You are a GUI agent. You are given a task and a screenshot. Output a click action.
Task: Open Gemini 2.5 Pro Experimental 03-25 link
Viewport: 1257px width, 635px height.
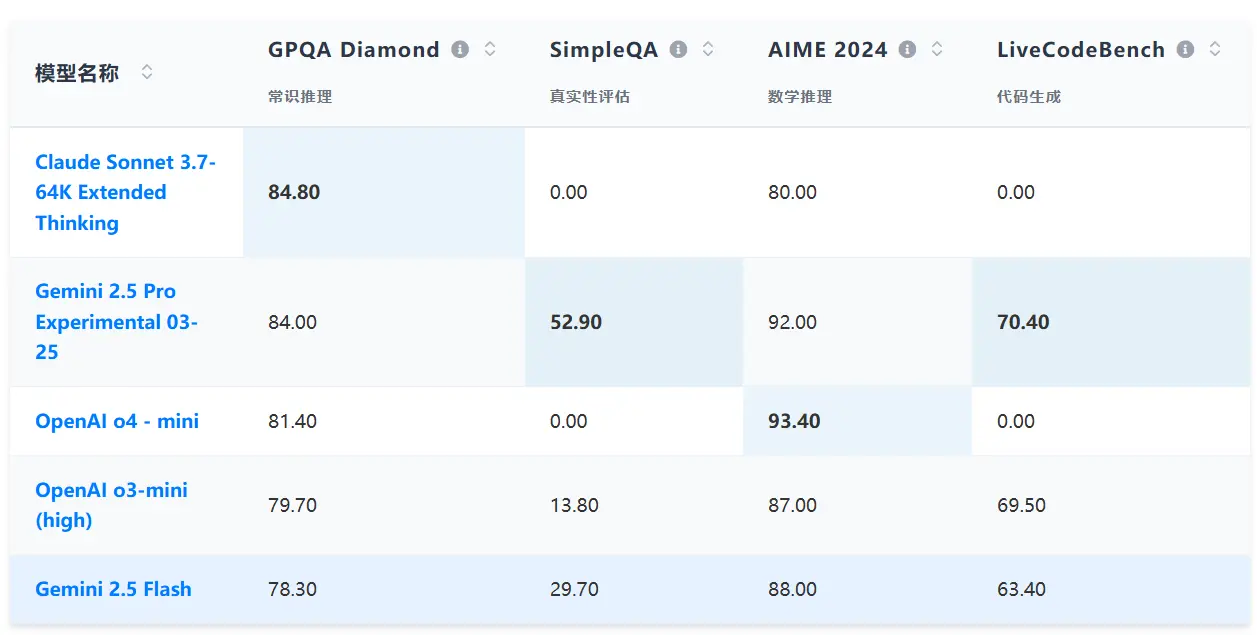[116, 322]
